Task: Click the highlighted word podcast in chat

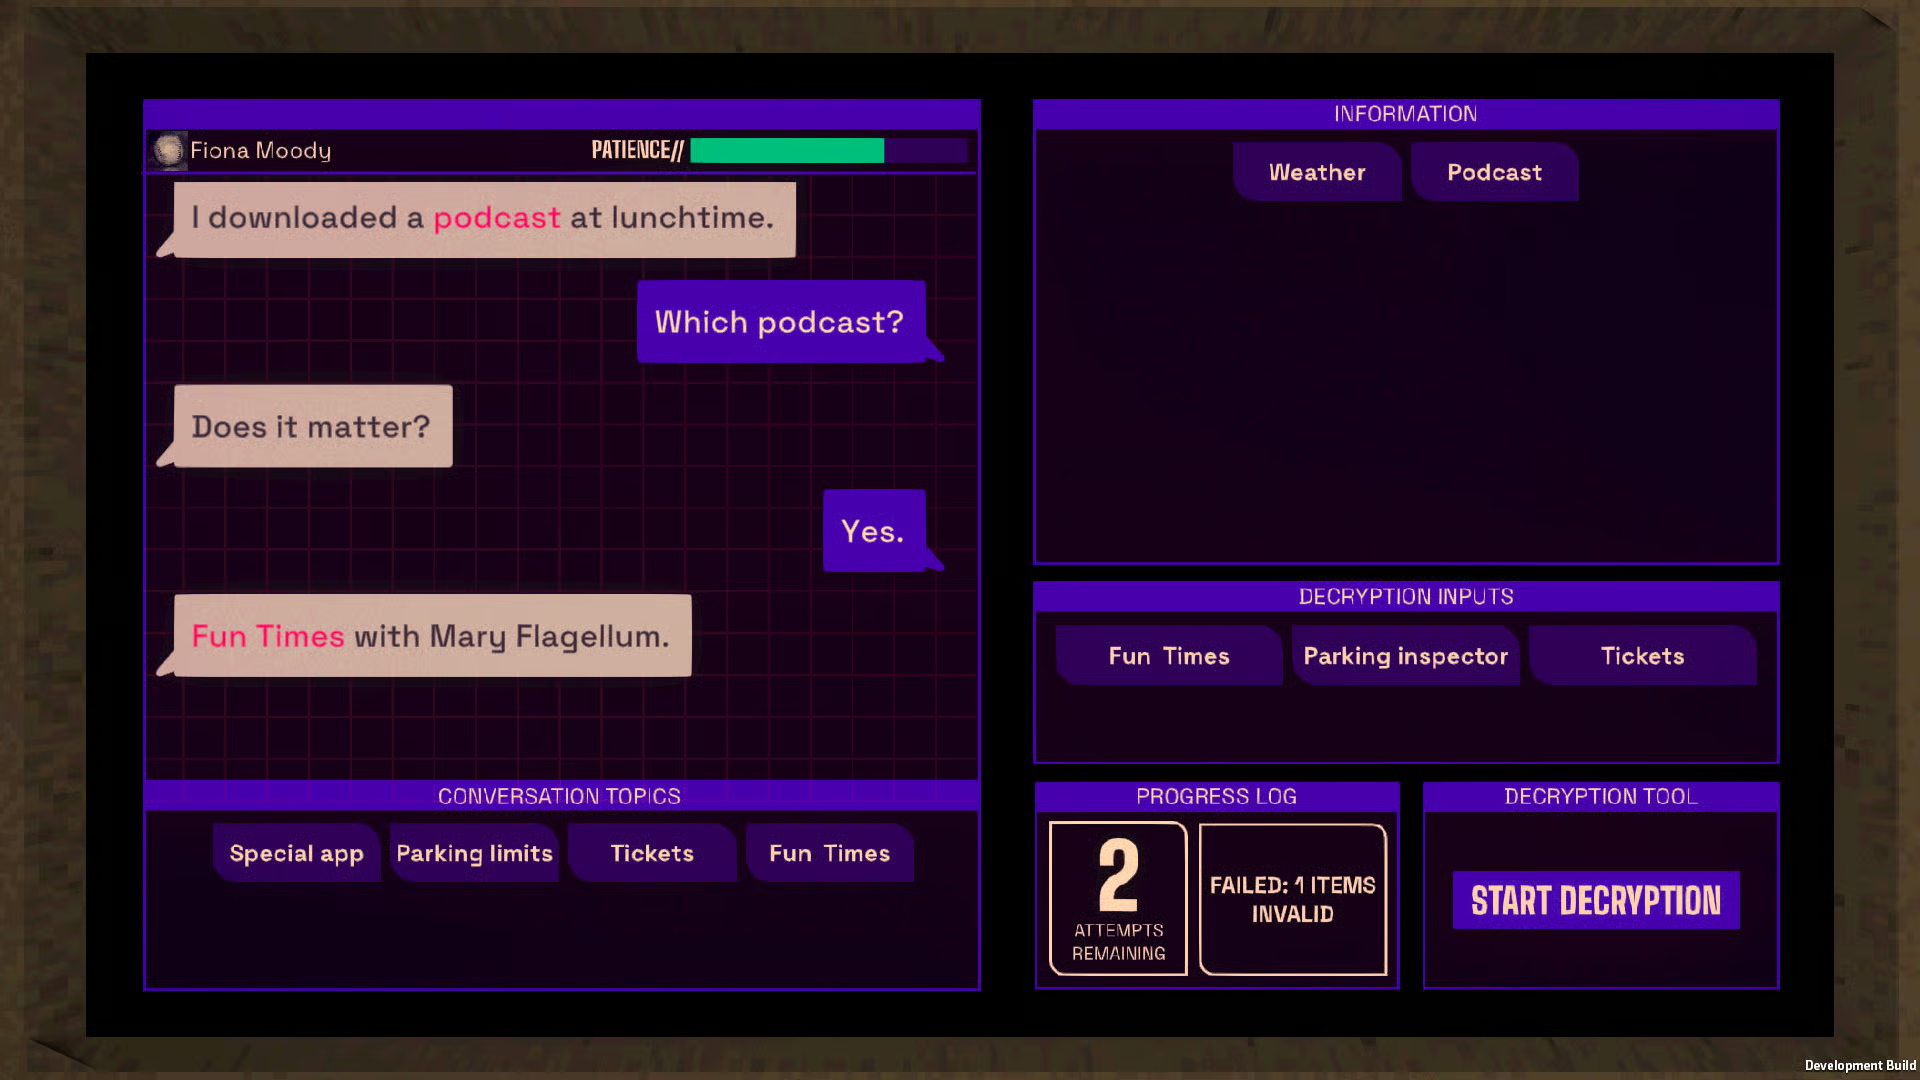Action: [x=497, y=217]
